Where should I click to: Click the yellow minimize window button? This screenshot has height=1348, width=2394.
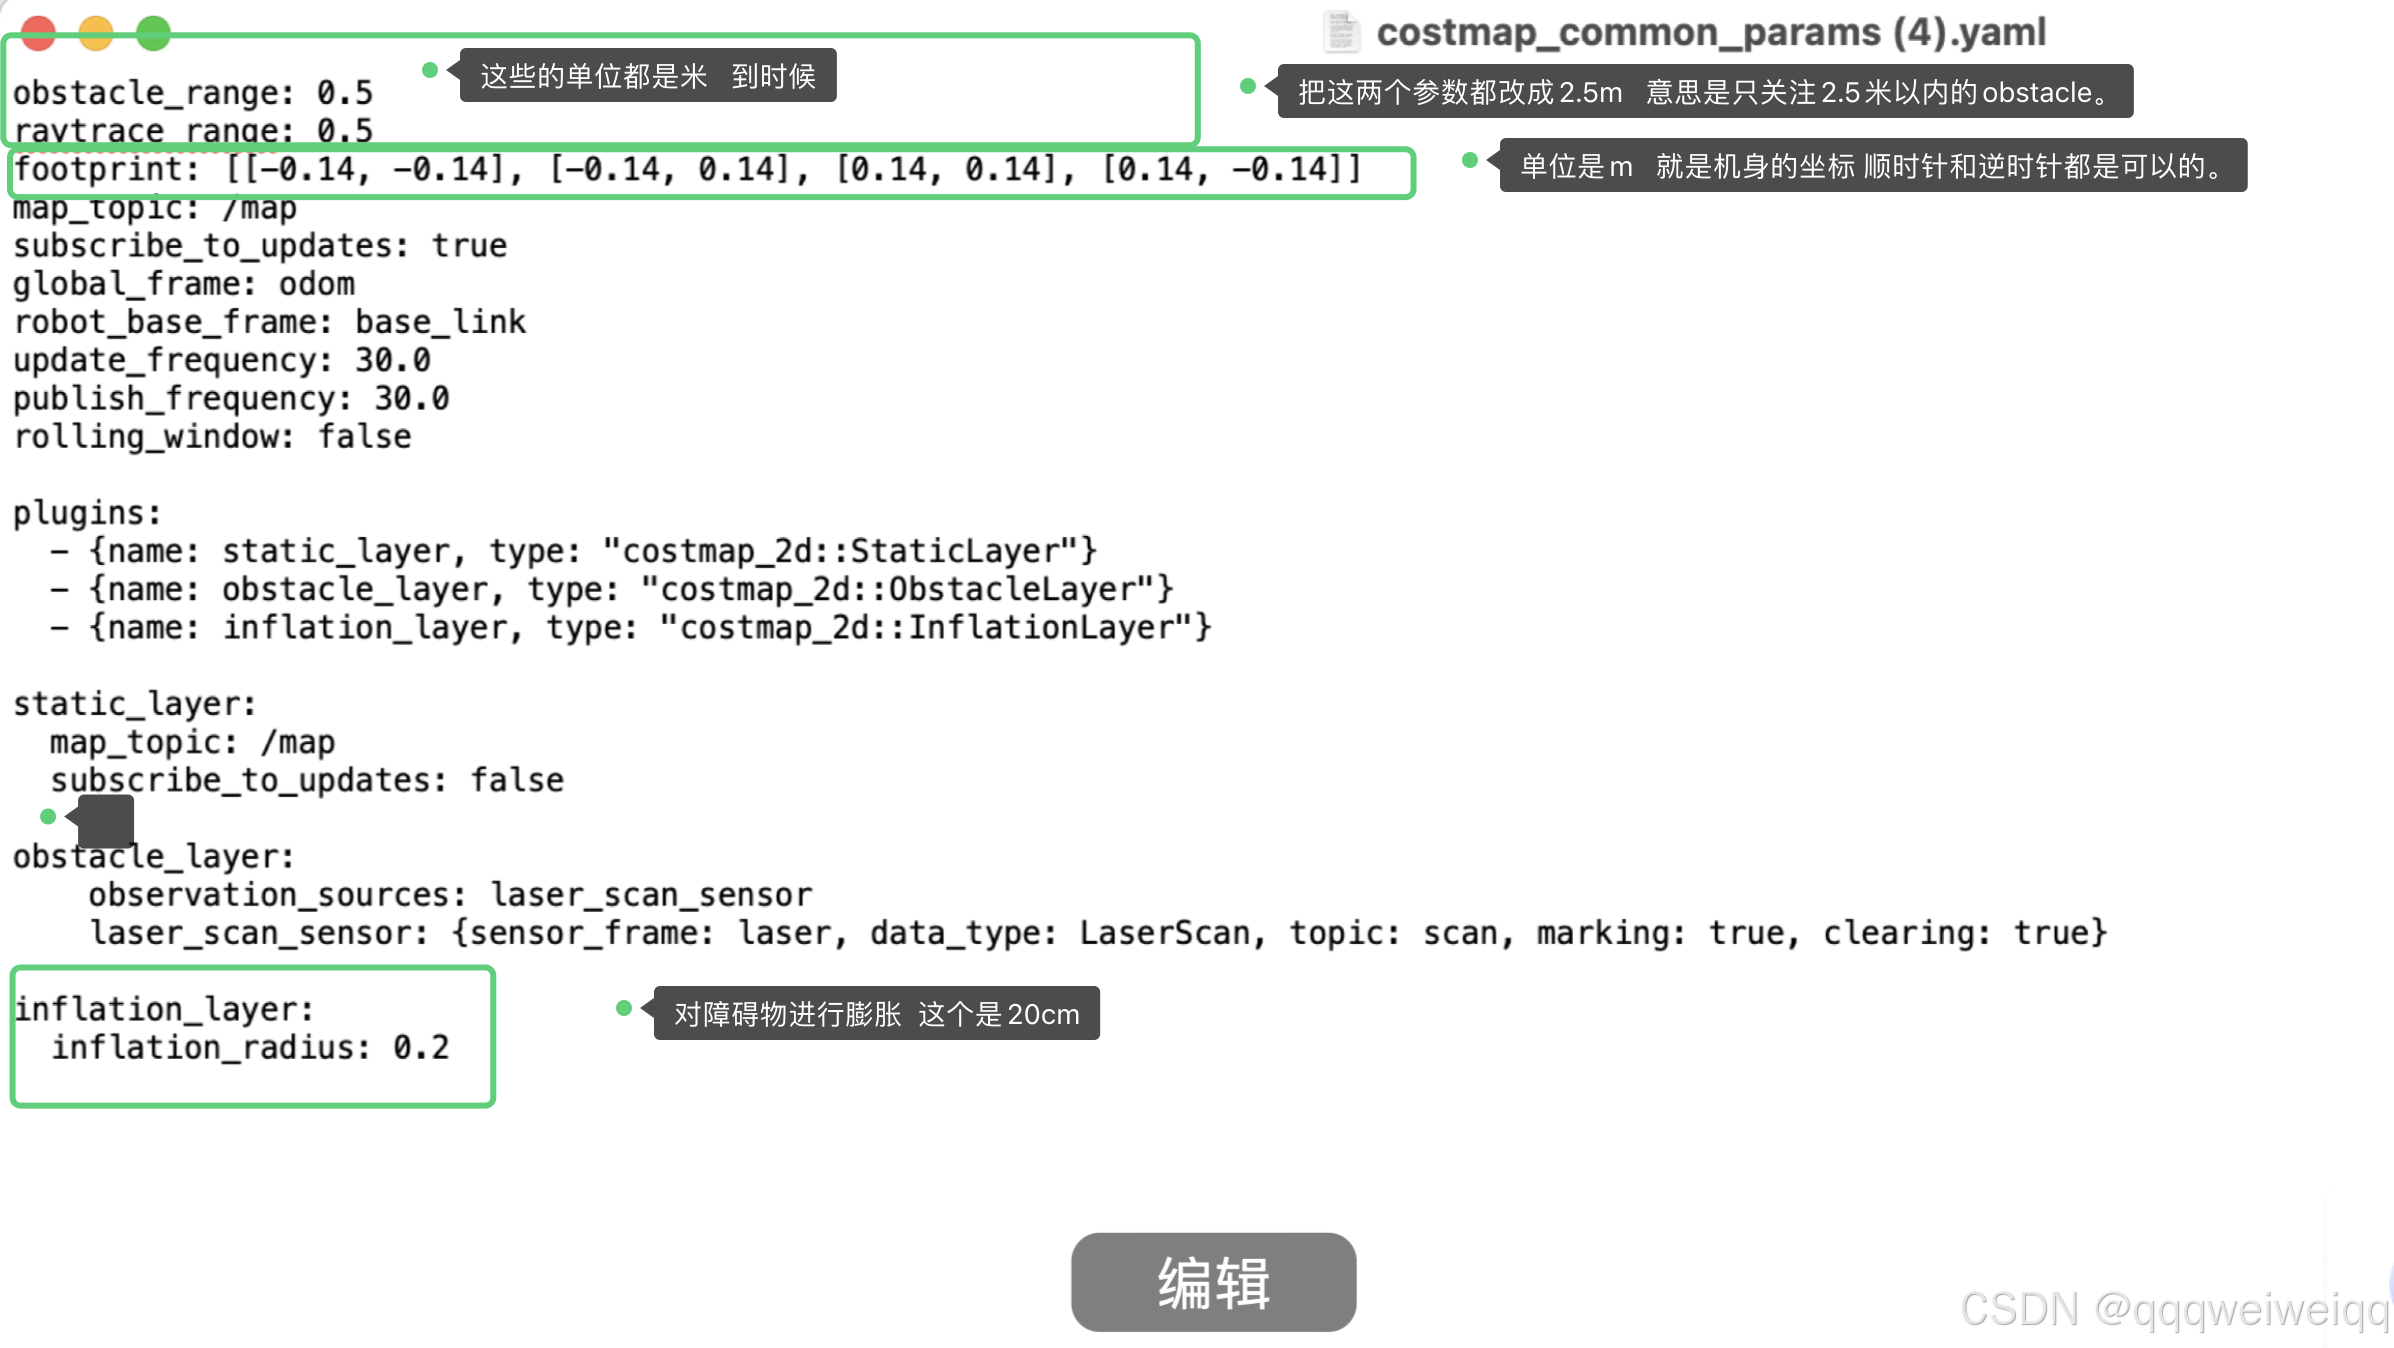coord(96,32)
